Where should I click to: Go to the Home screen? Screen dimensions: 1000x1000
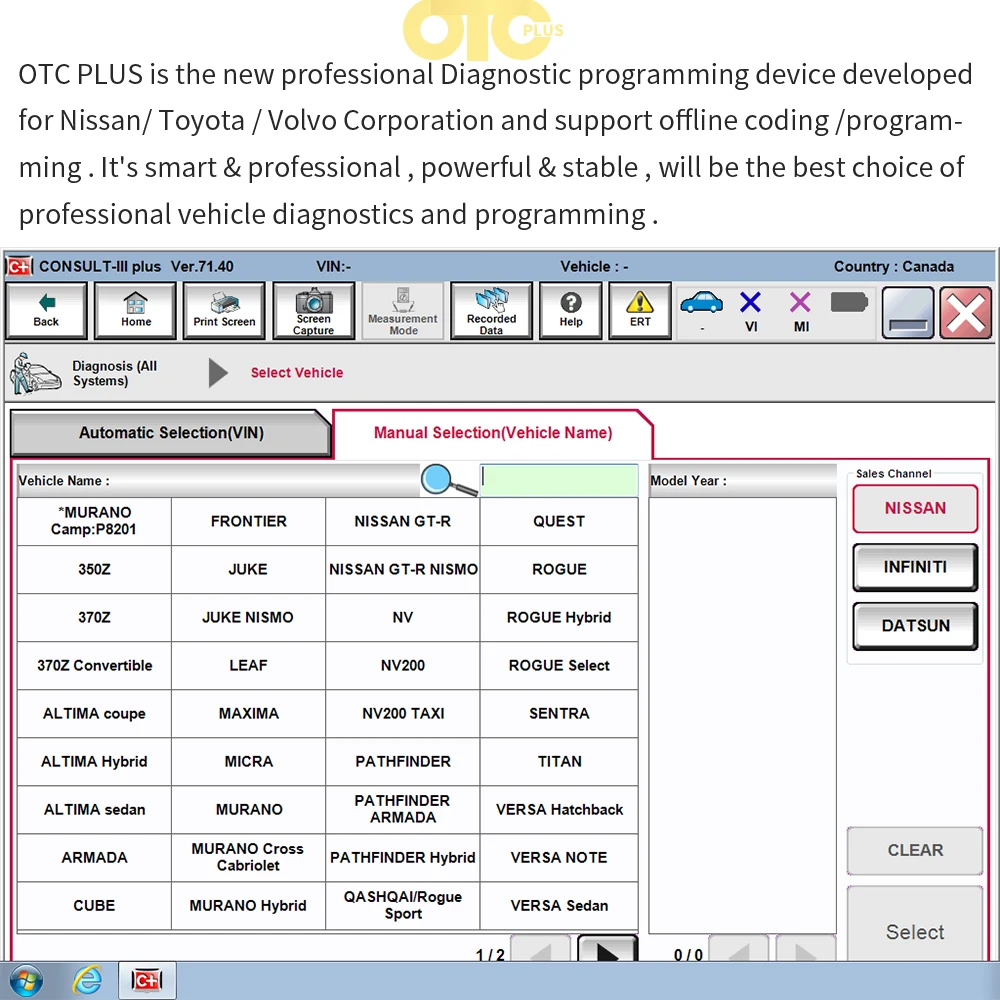click(135, 311)
